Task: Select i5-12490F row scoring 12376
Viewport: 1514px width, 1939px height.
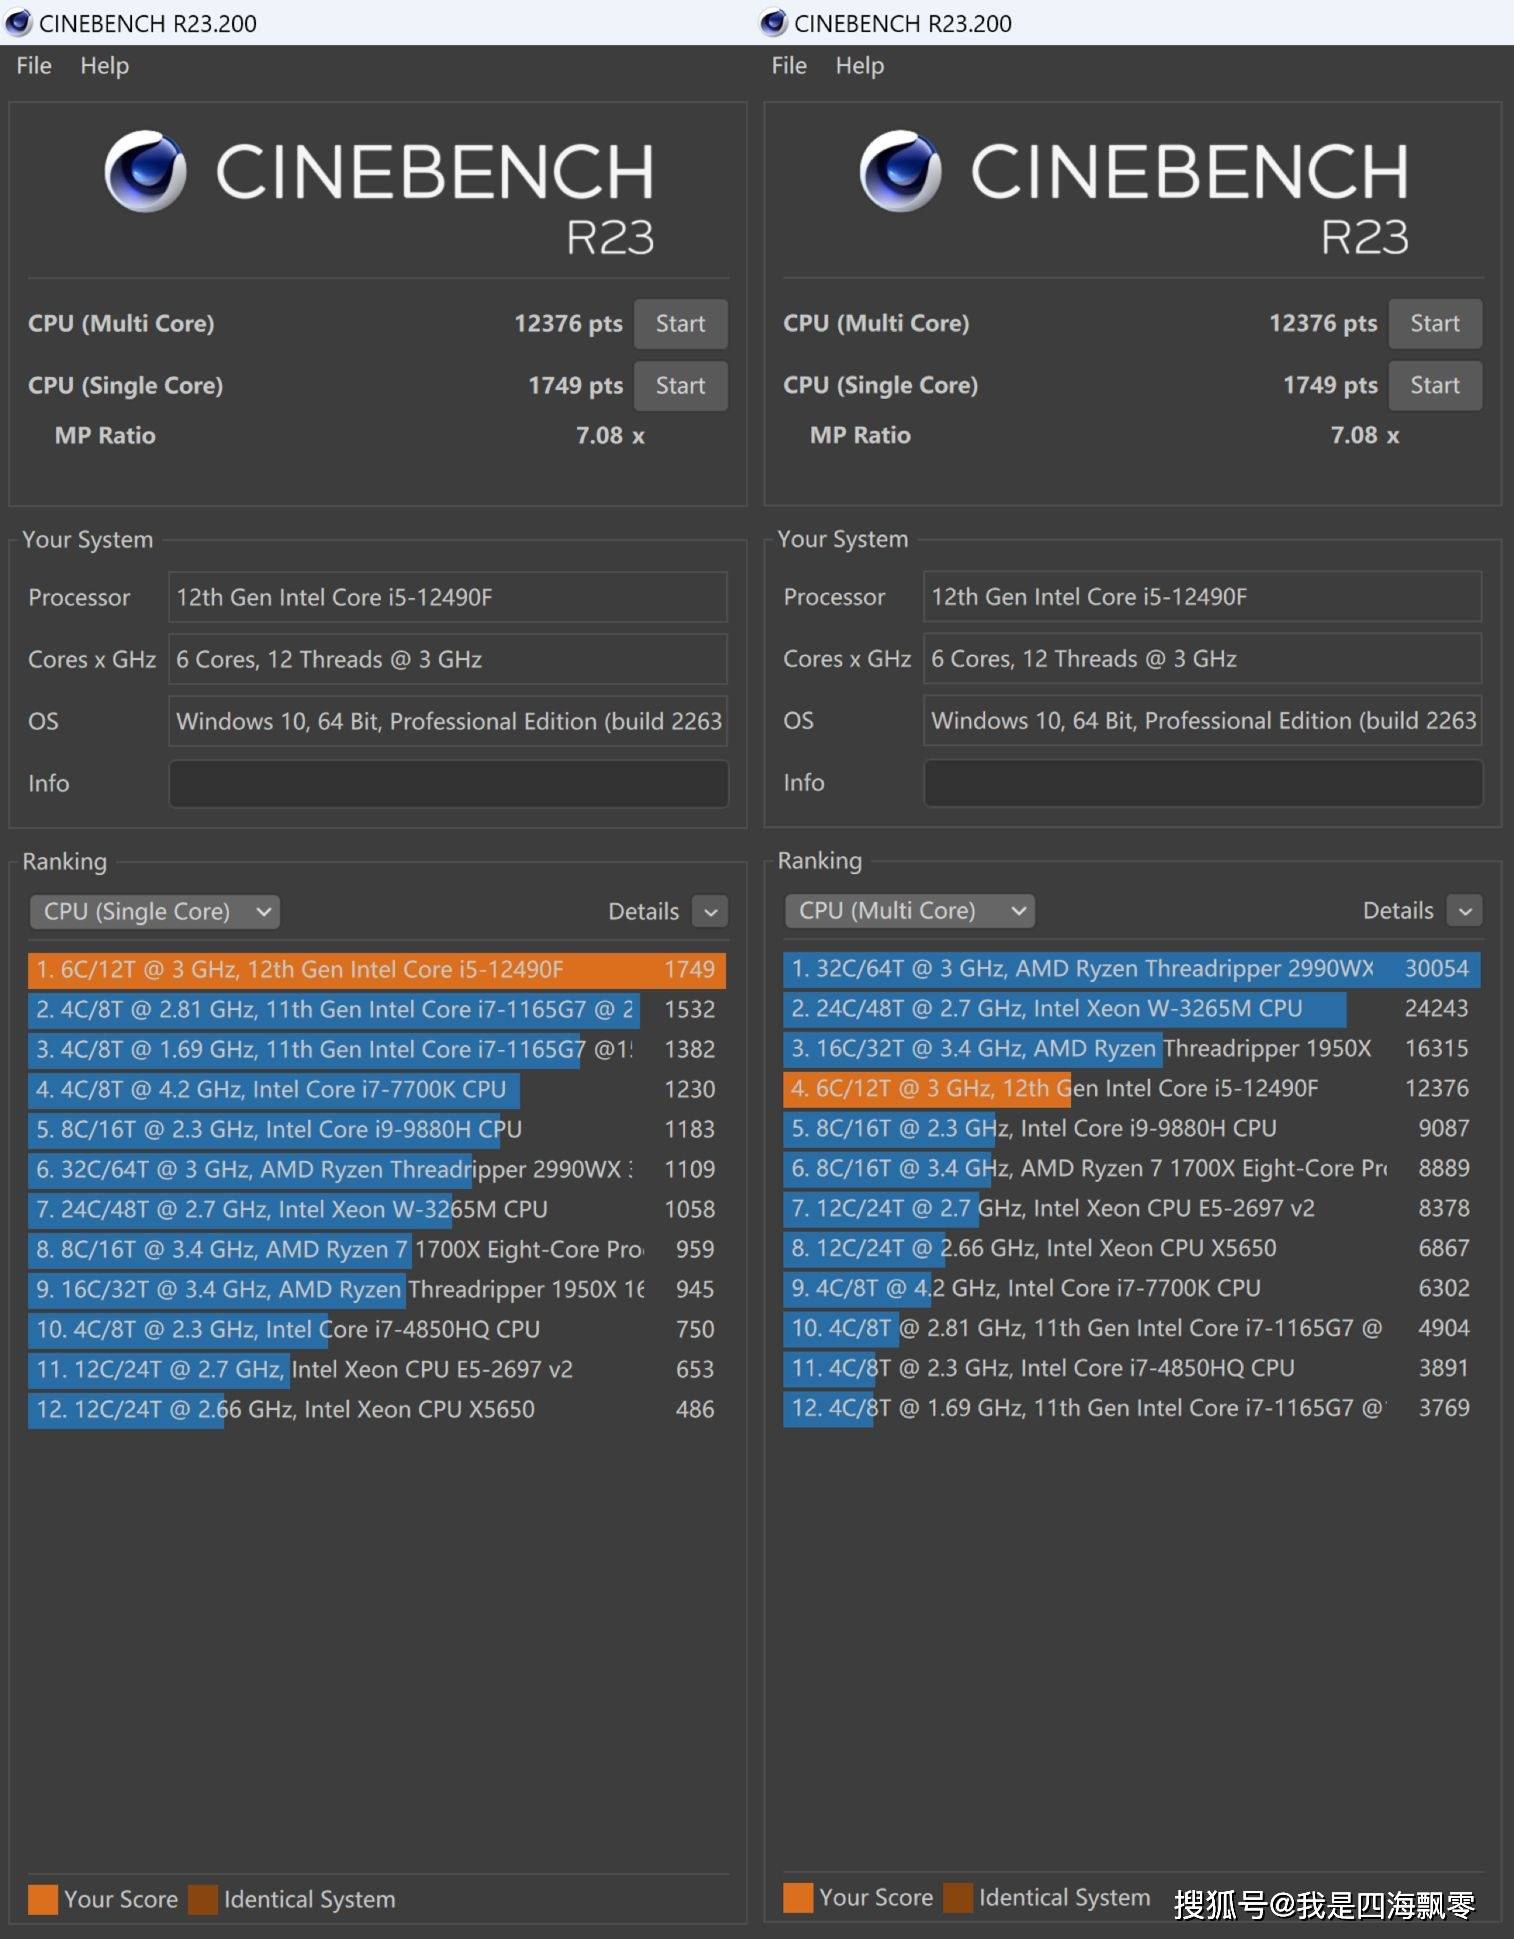Action: tap(1132, 1089)
